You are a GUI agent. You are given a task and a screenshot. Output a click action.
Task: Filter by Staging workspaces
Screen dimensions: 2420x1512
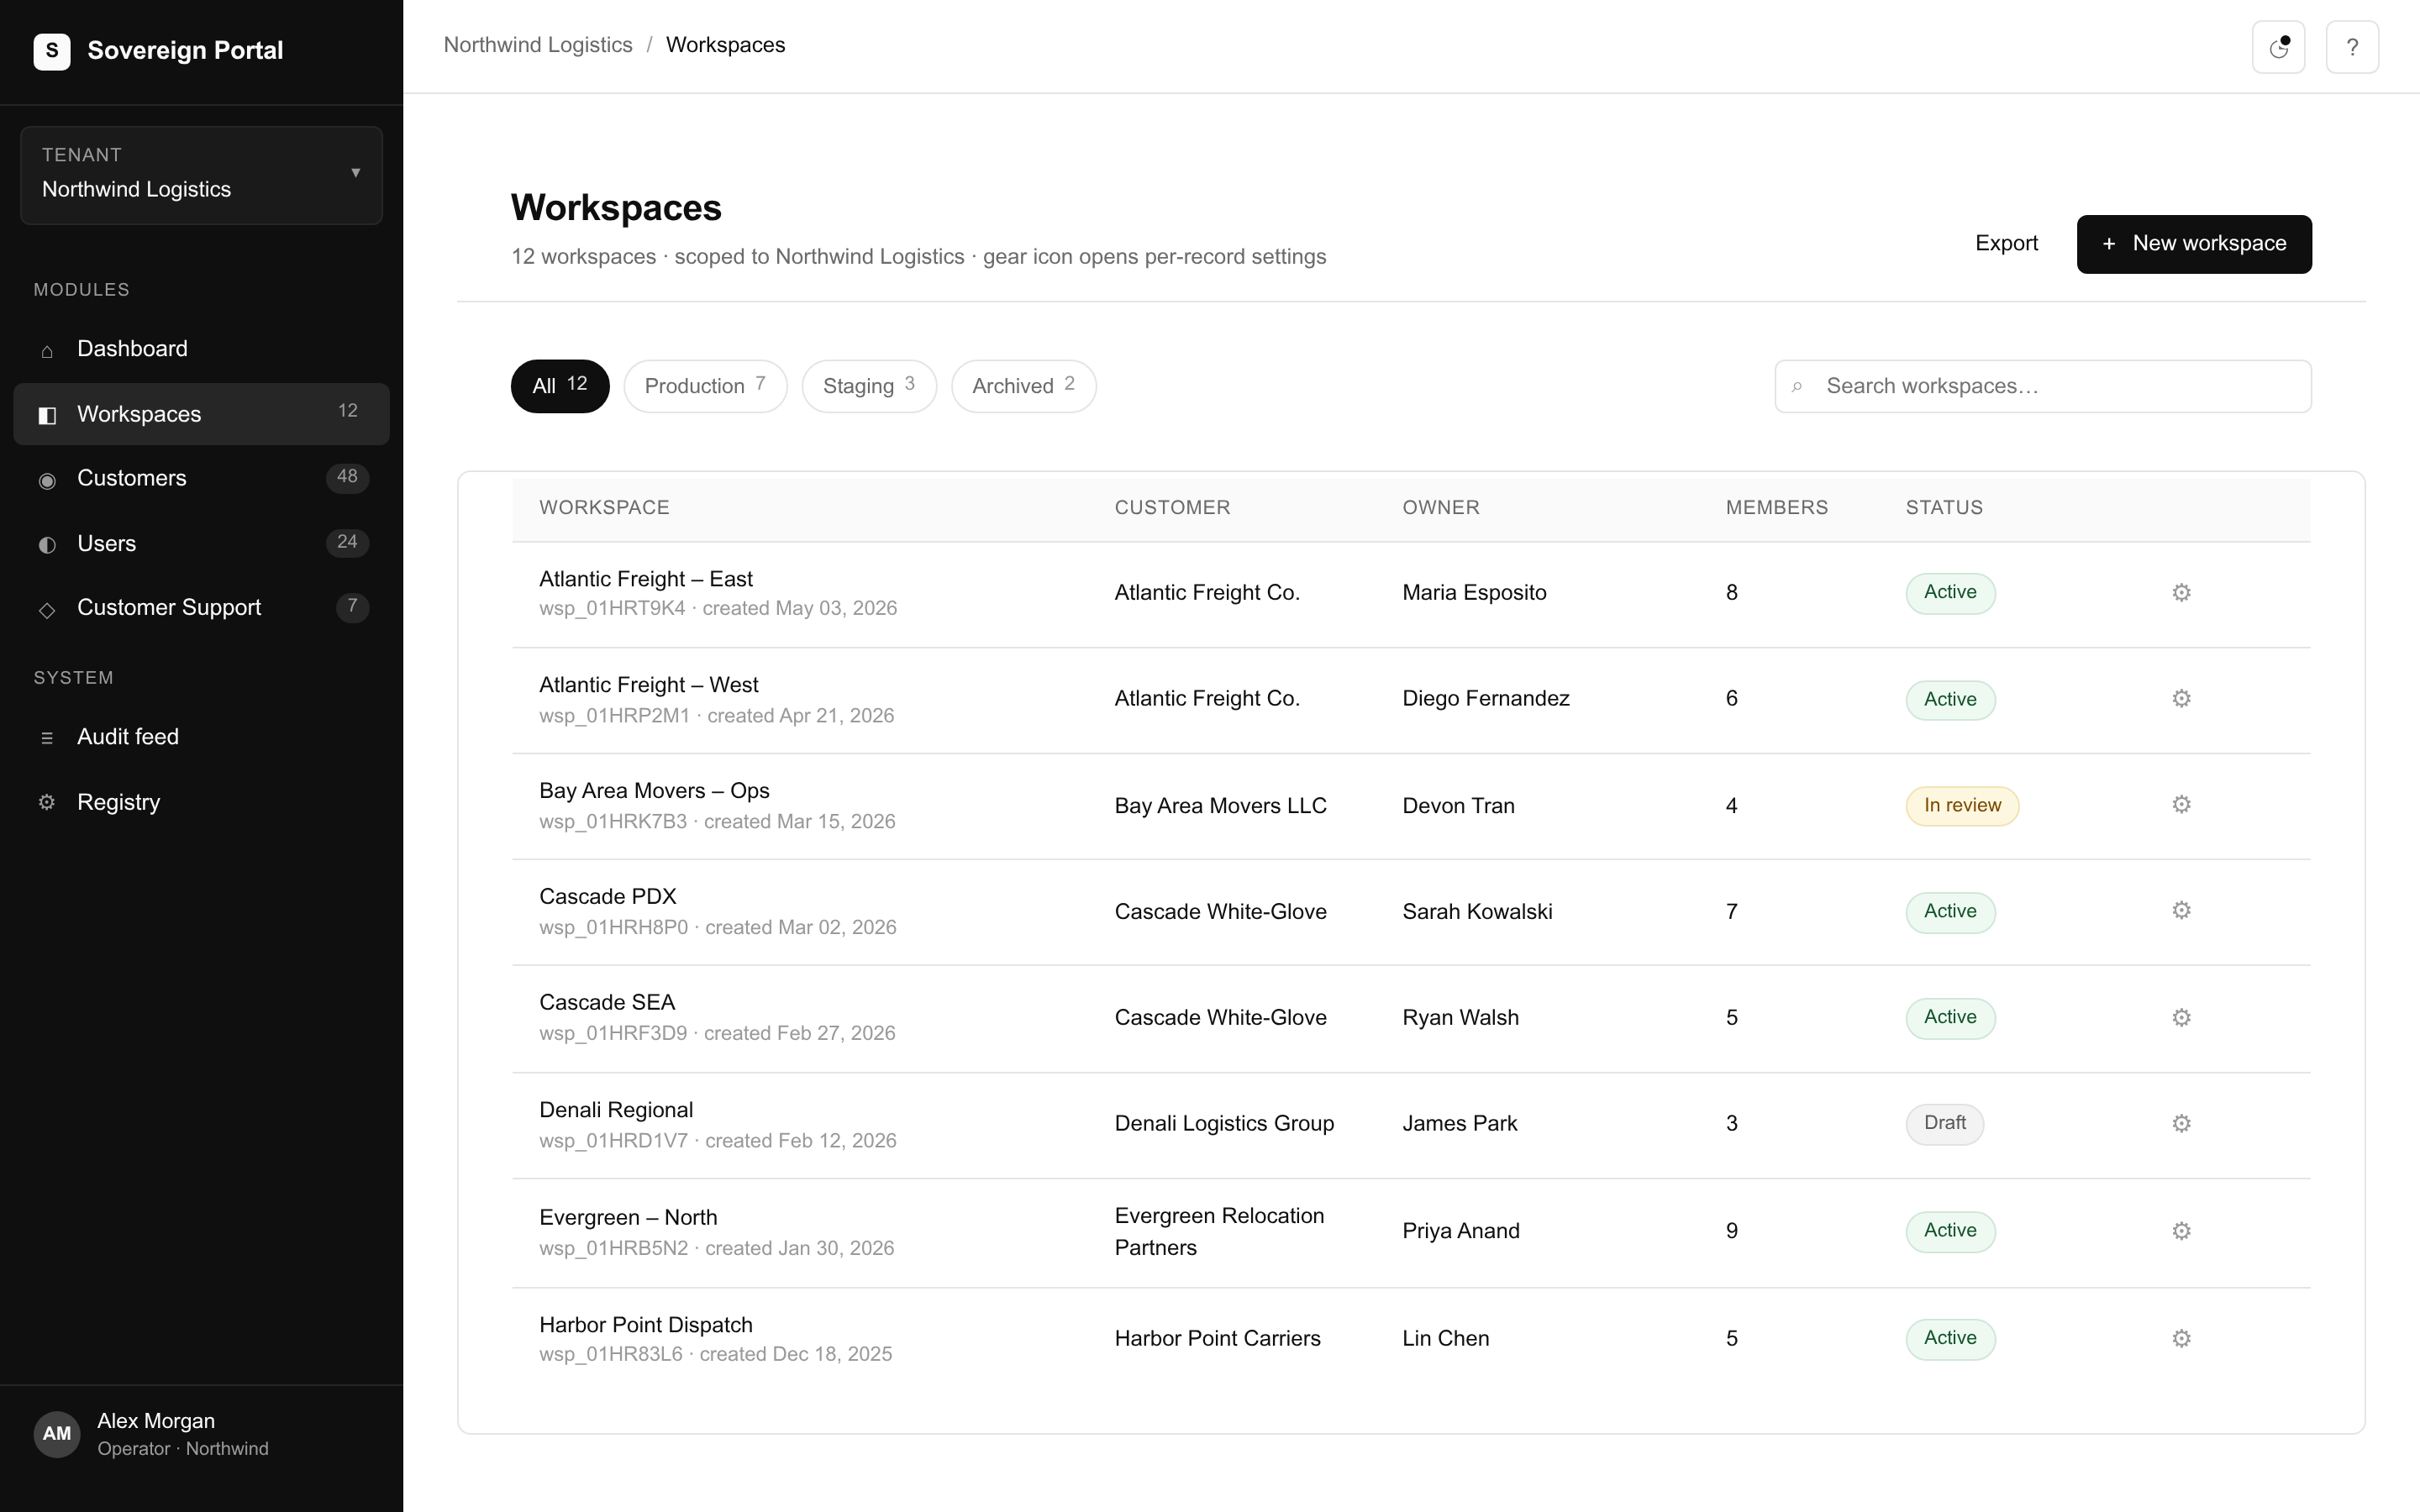[869, 386]
